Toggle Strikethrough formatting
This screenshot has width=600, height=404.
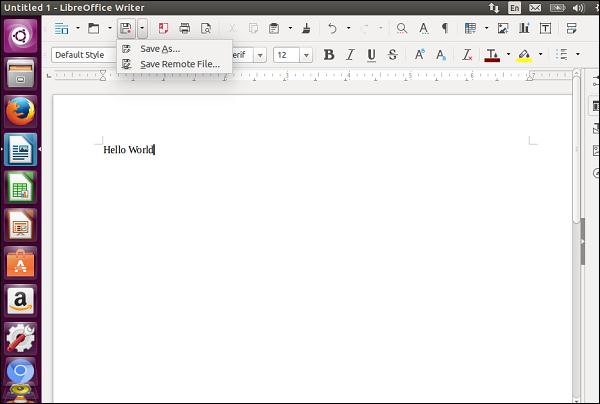[392, 54]
